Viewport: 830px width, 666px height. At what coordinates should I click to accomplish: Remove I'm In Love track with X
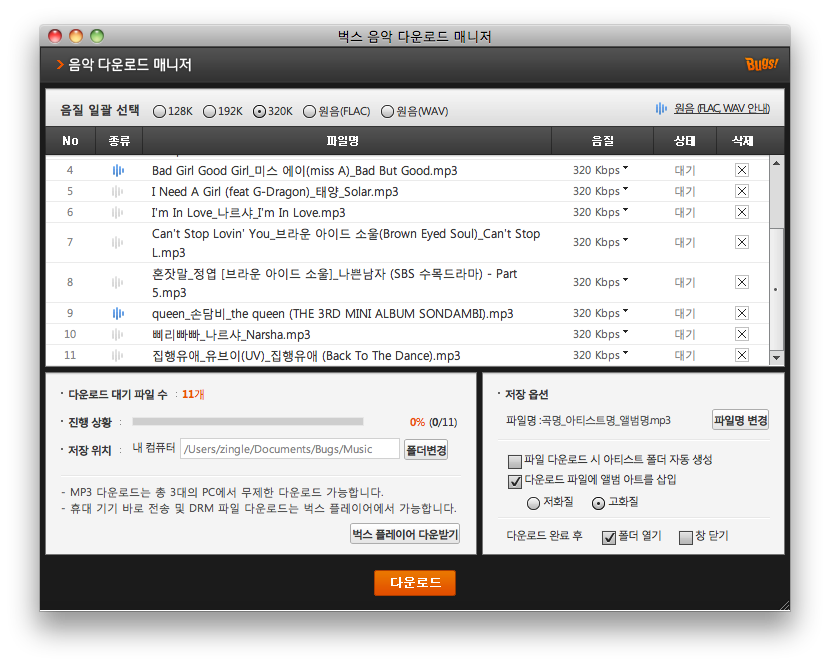pos(742,212)
